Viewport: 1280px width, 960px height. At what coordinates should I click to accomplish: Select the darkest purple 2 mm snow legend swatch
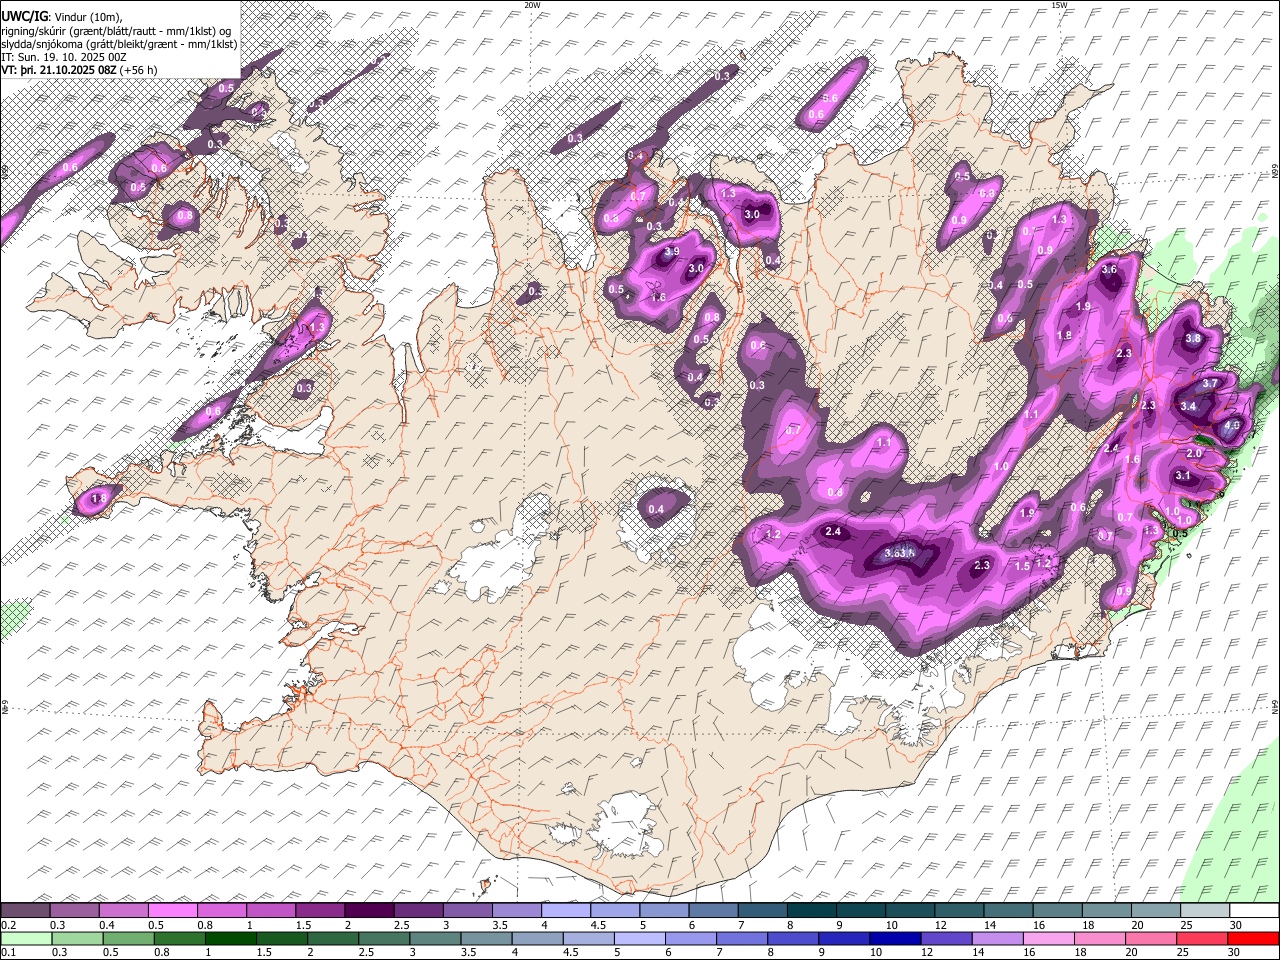point(369,910)
